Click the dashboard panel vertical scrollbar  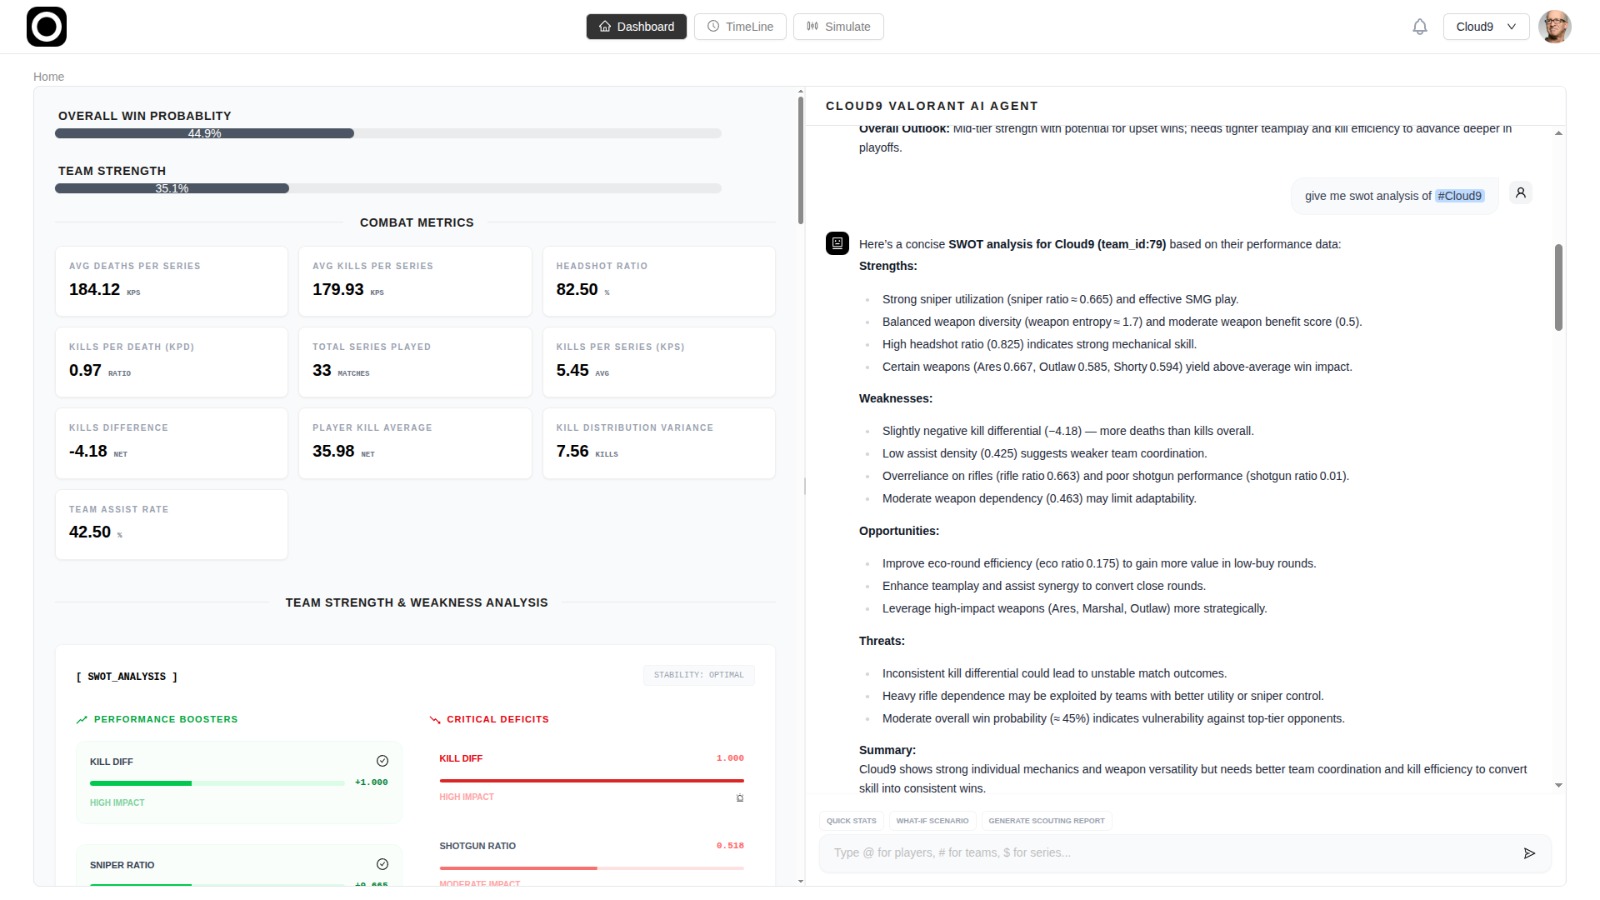coord(800,160)
